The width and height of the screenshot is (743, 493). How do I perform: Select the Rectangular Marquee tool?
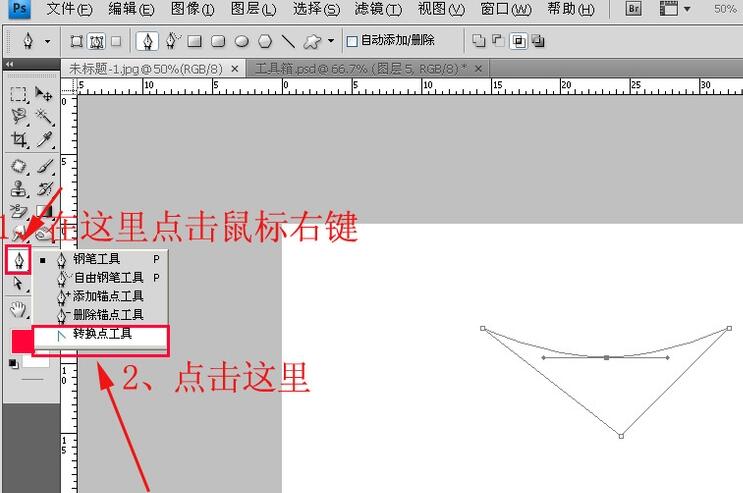pyautogui.click(x=18, y=94)
